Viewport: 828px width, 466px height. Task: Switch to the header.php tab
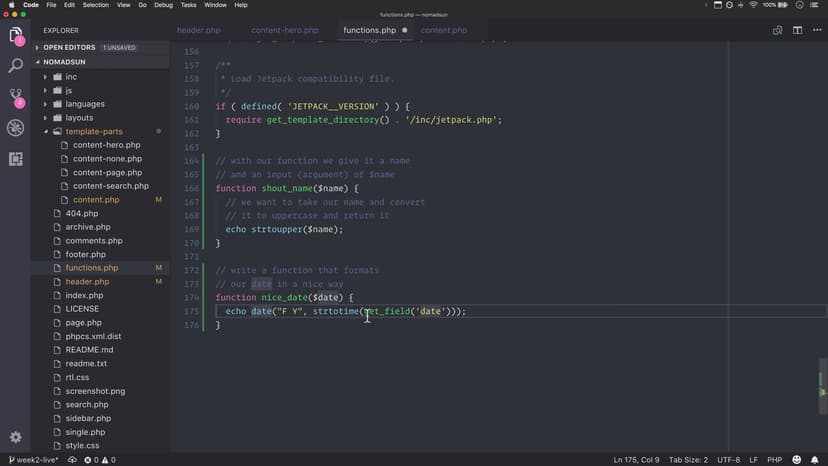point(198,30)
